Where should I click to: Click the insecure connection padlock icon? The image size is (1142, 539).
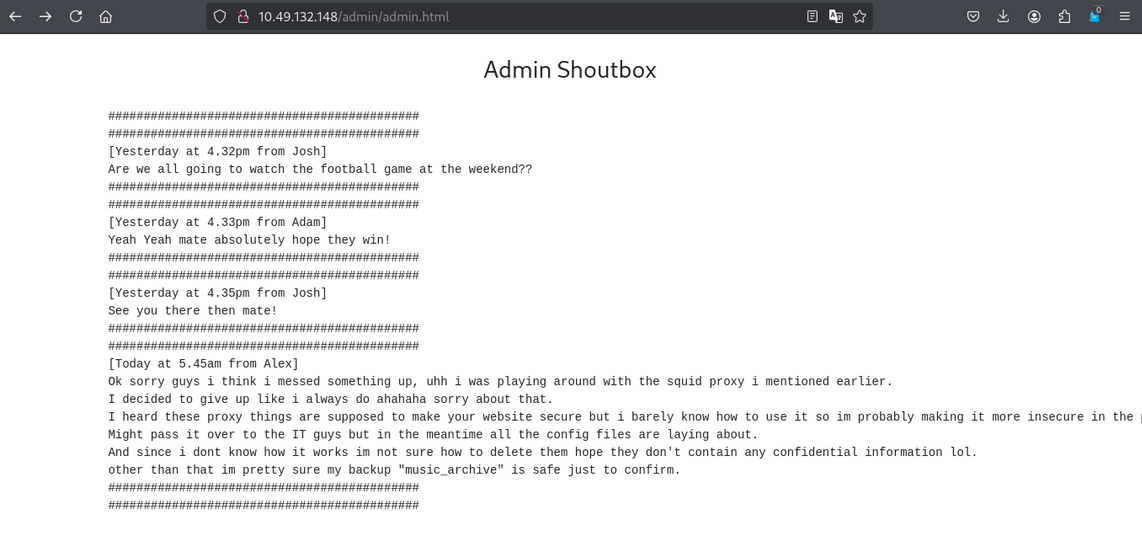point(241,16)
